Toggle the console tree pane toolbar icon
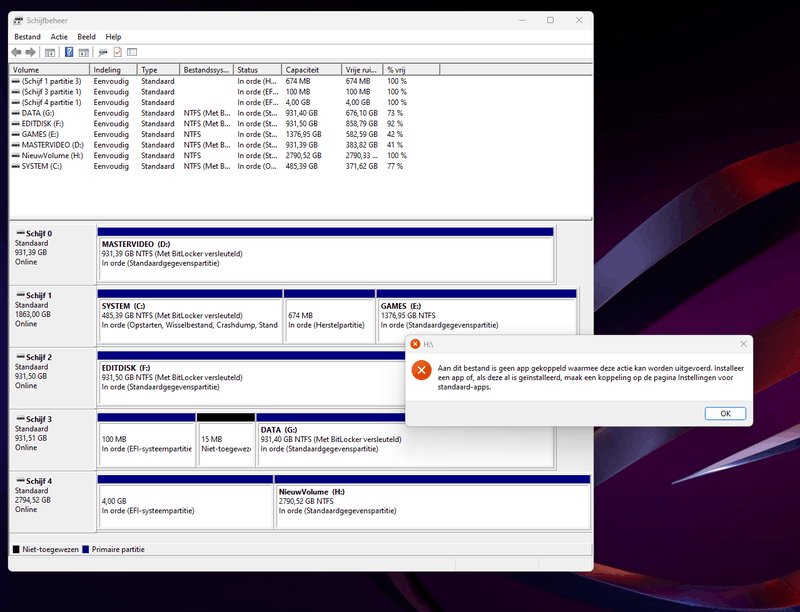800x612 pixels. (50, 52)
